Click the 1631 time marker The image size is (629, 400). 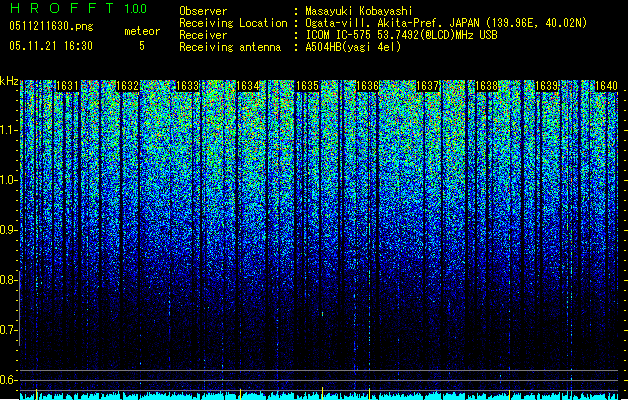click(67, 86)
